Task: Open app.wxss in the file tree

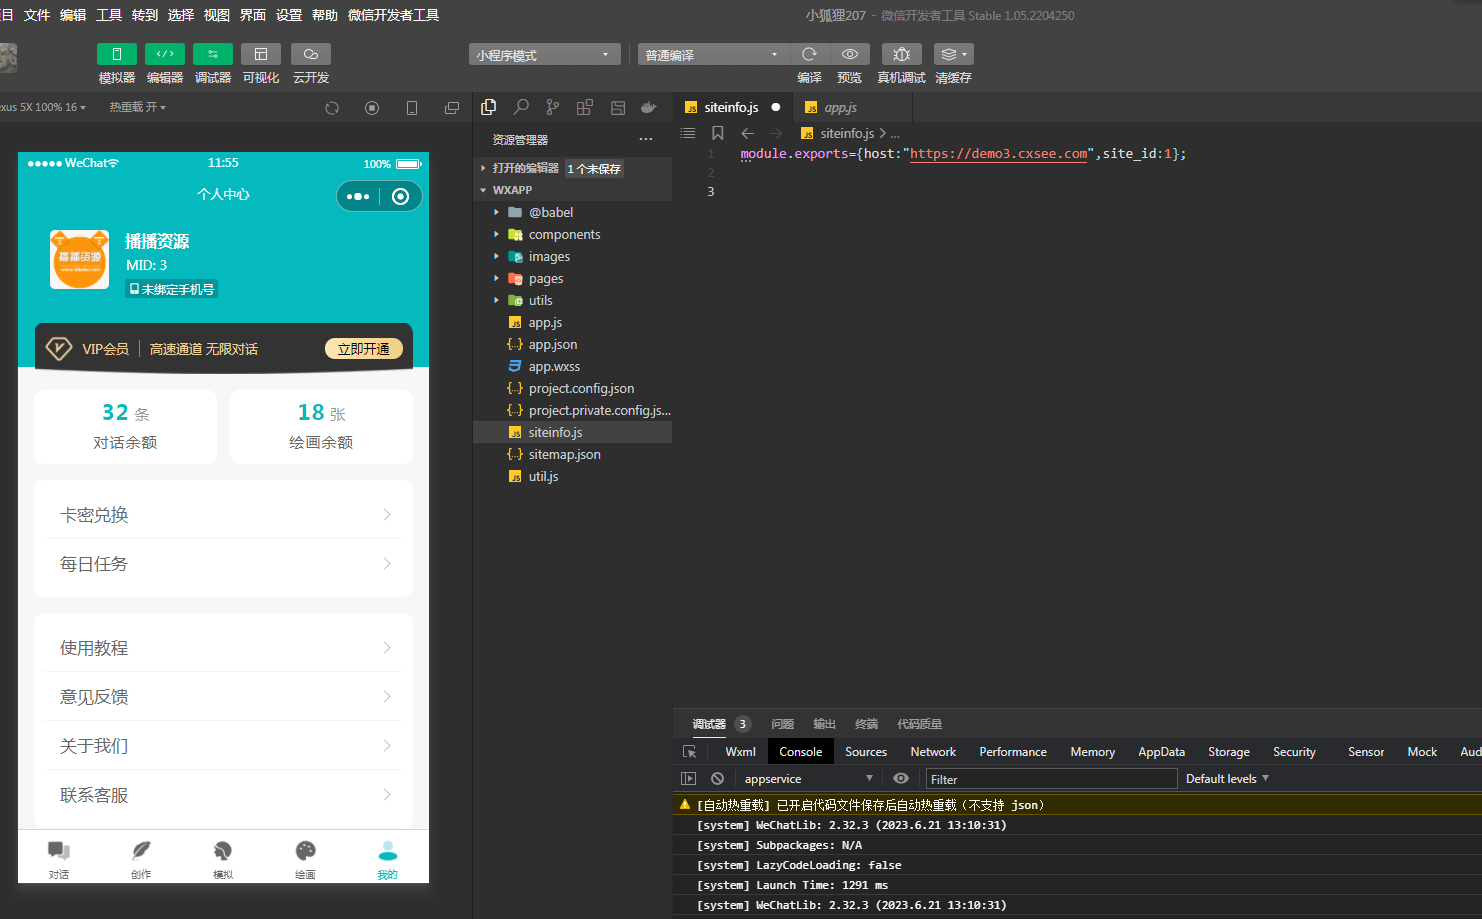Action: [x=573, y=366]
